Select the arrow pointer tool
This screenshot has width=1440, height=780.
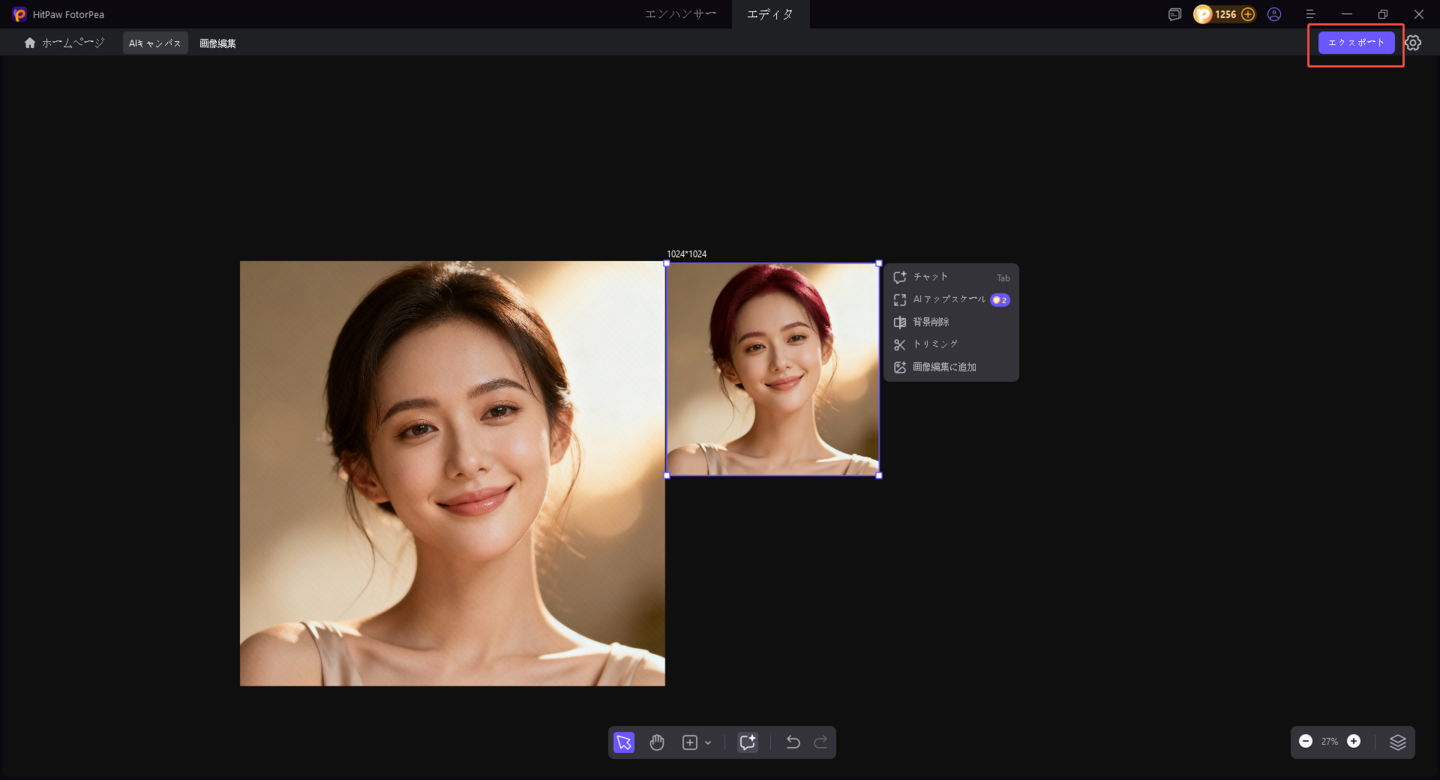tap(624, 742)
